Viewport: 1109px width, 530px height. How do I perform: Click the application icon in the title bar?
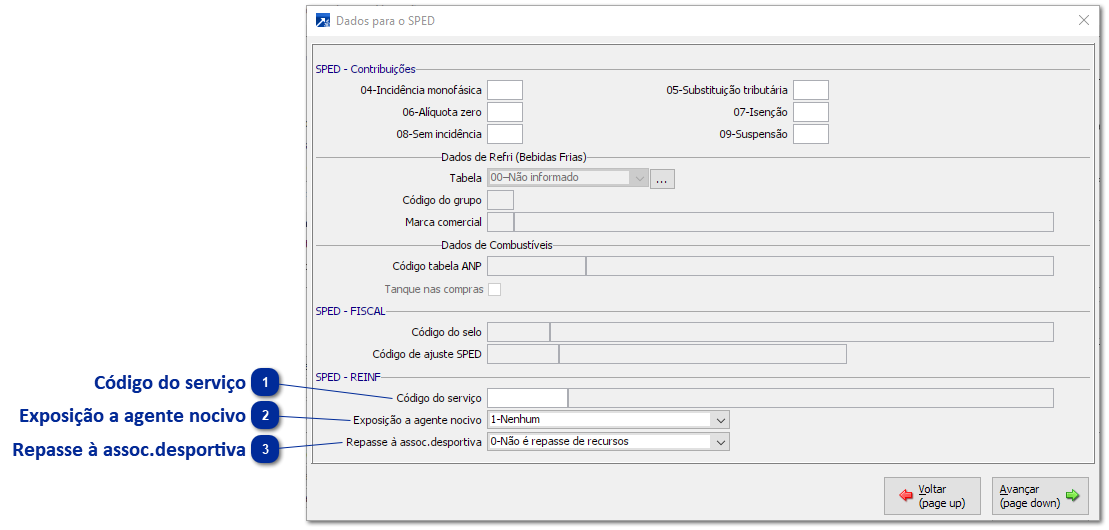pos(323,20)
